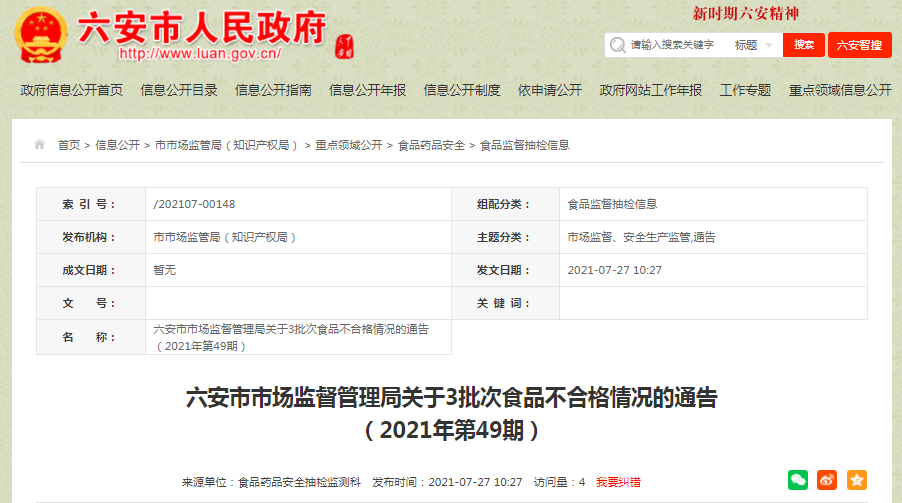Click the red 搜索 button
This screenshot has width=902, height=503.
point(804,45)
